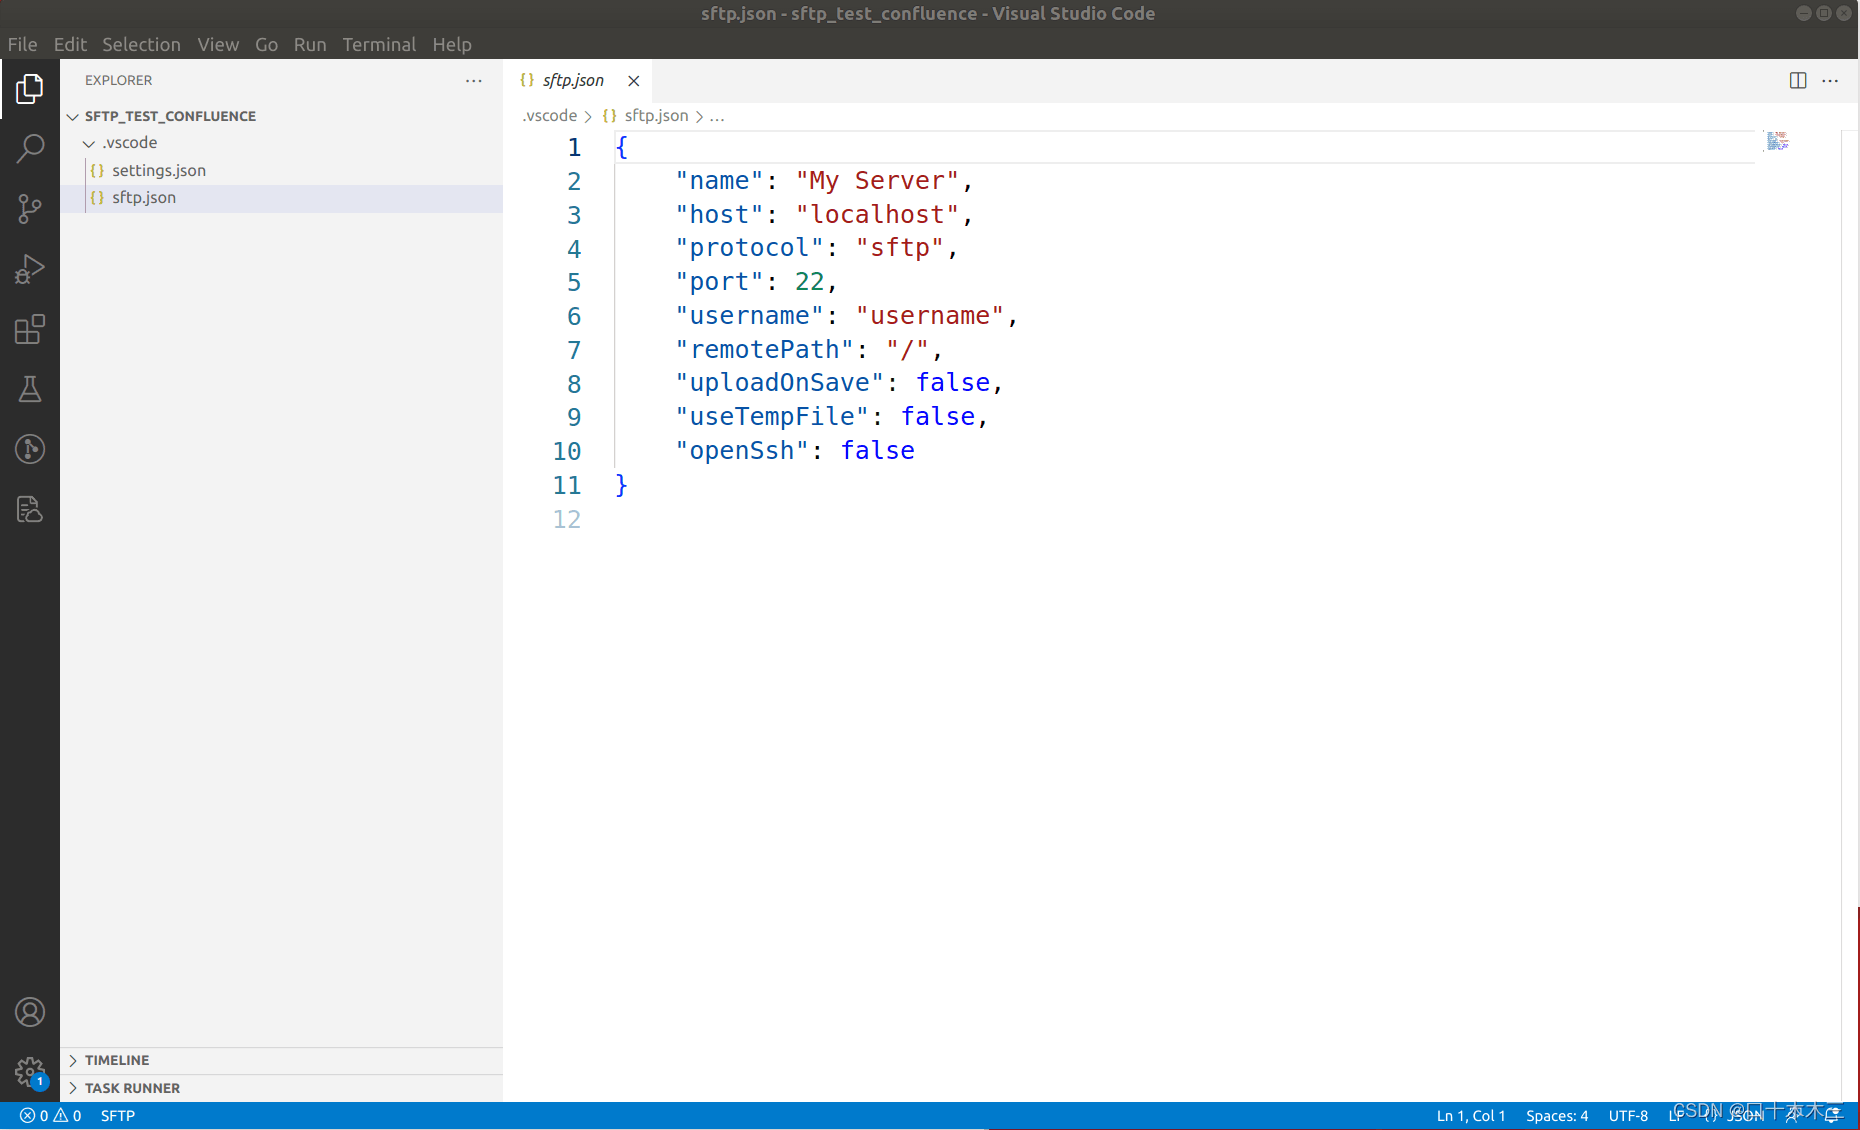Click the feedback icon in status bar
1860x1130 pixels.
coord(1794,1116)
